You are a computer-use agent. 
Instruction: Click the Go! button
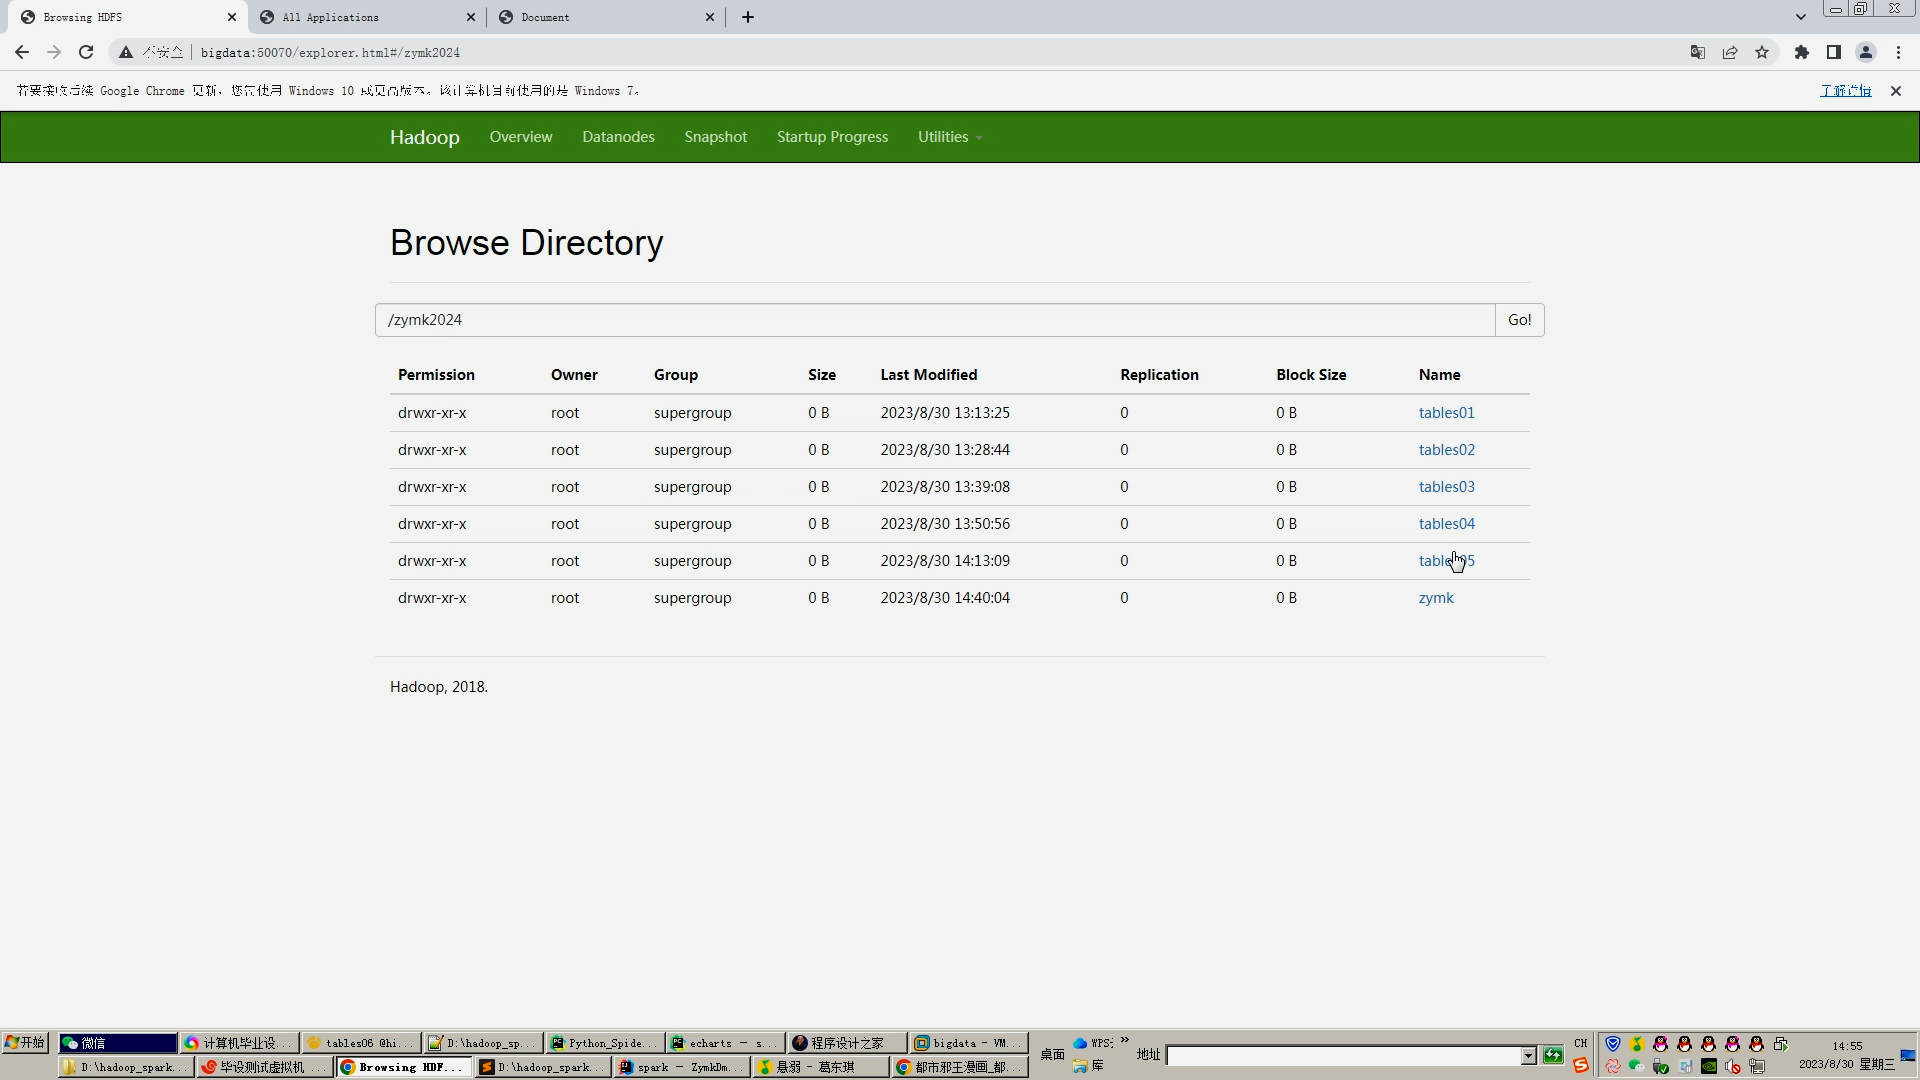coord(1519,319)
